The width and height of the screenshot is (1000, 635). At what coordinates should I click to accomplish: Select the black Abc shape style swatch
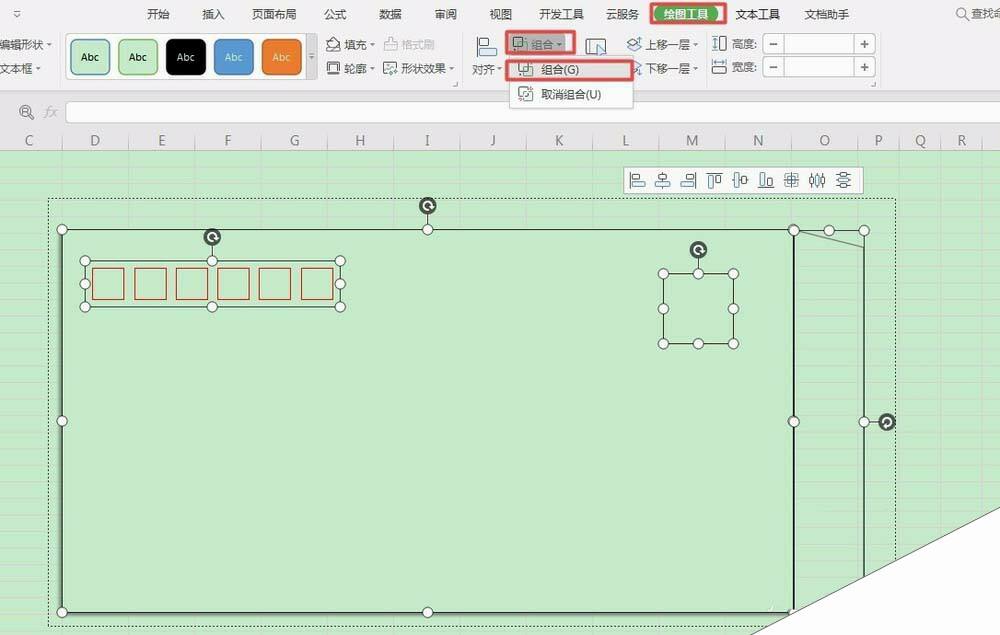(x=185, y=57)
